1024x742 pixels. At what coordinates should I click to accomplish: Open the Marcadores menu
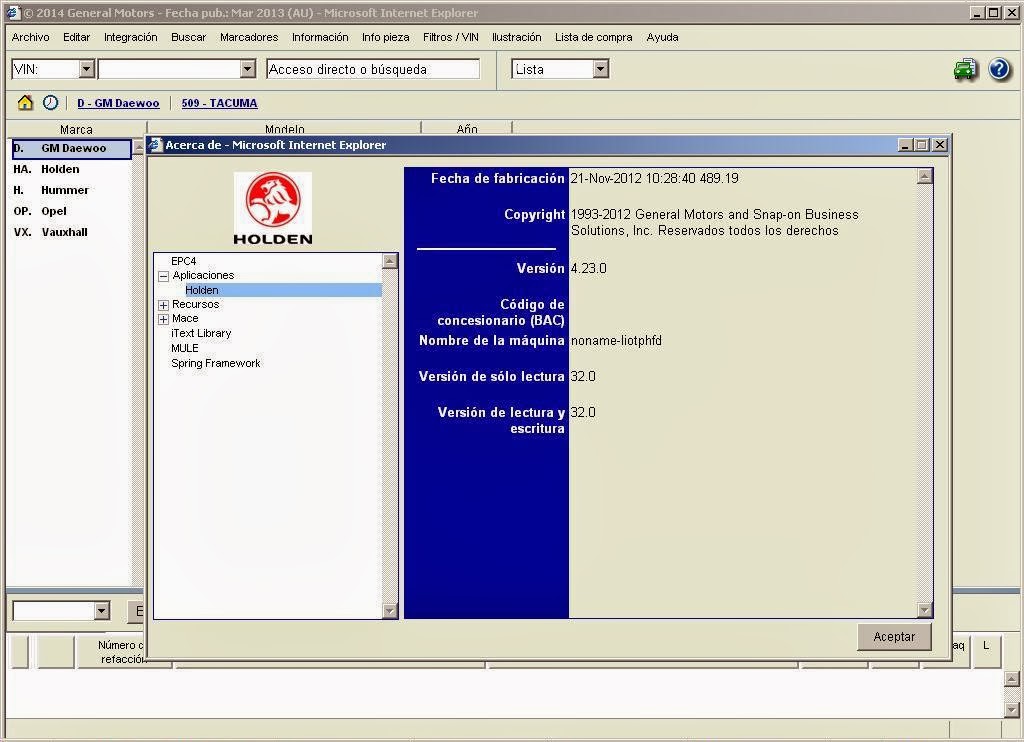249,37
